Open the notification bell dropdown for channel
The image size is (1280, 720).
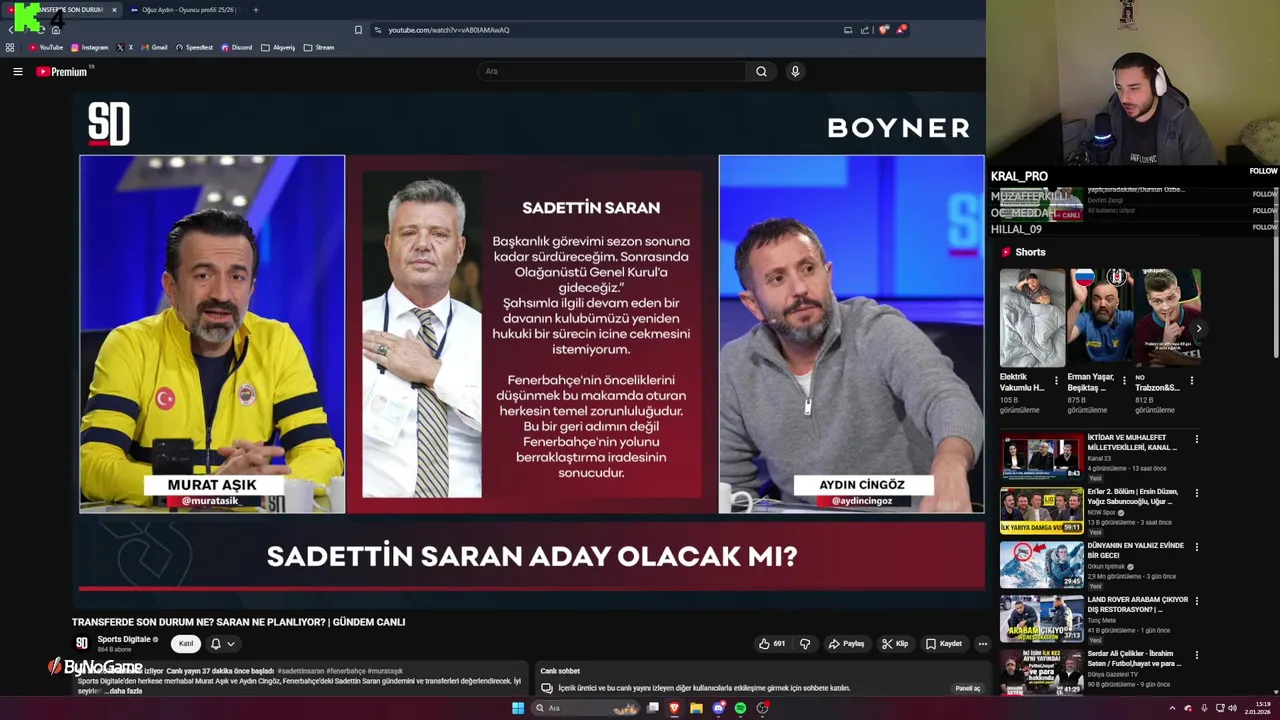pos(222,644)
